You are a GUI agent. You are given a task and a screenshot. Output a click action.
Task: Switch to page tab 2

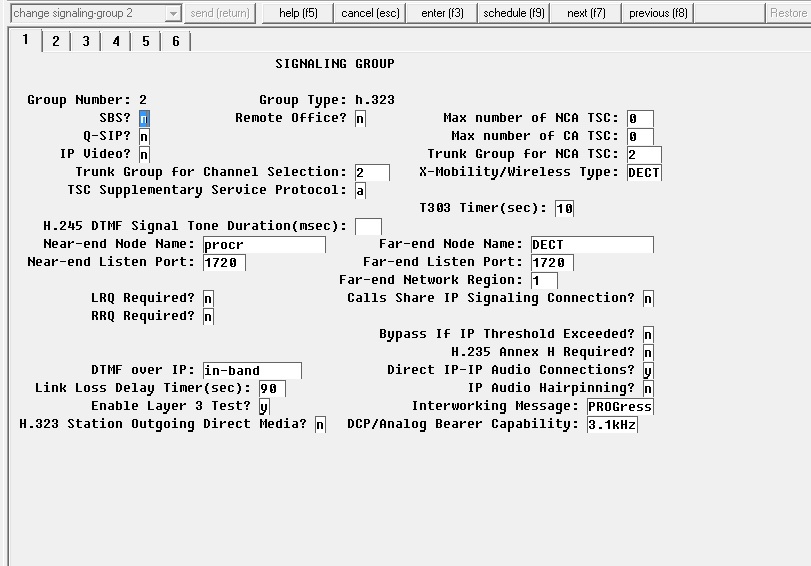click(56, 41)
